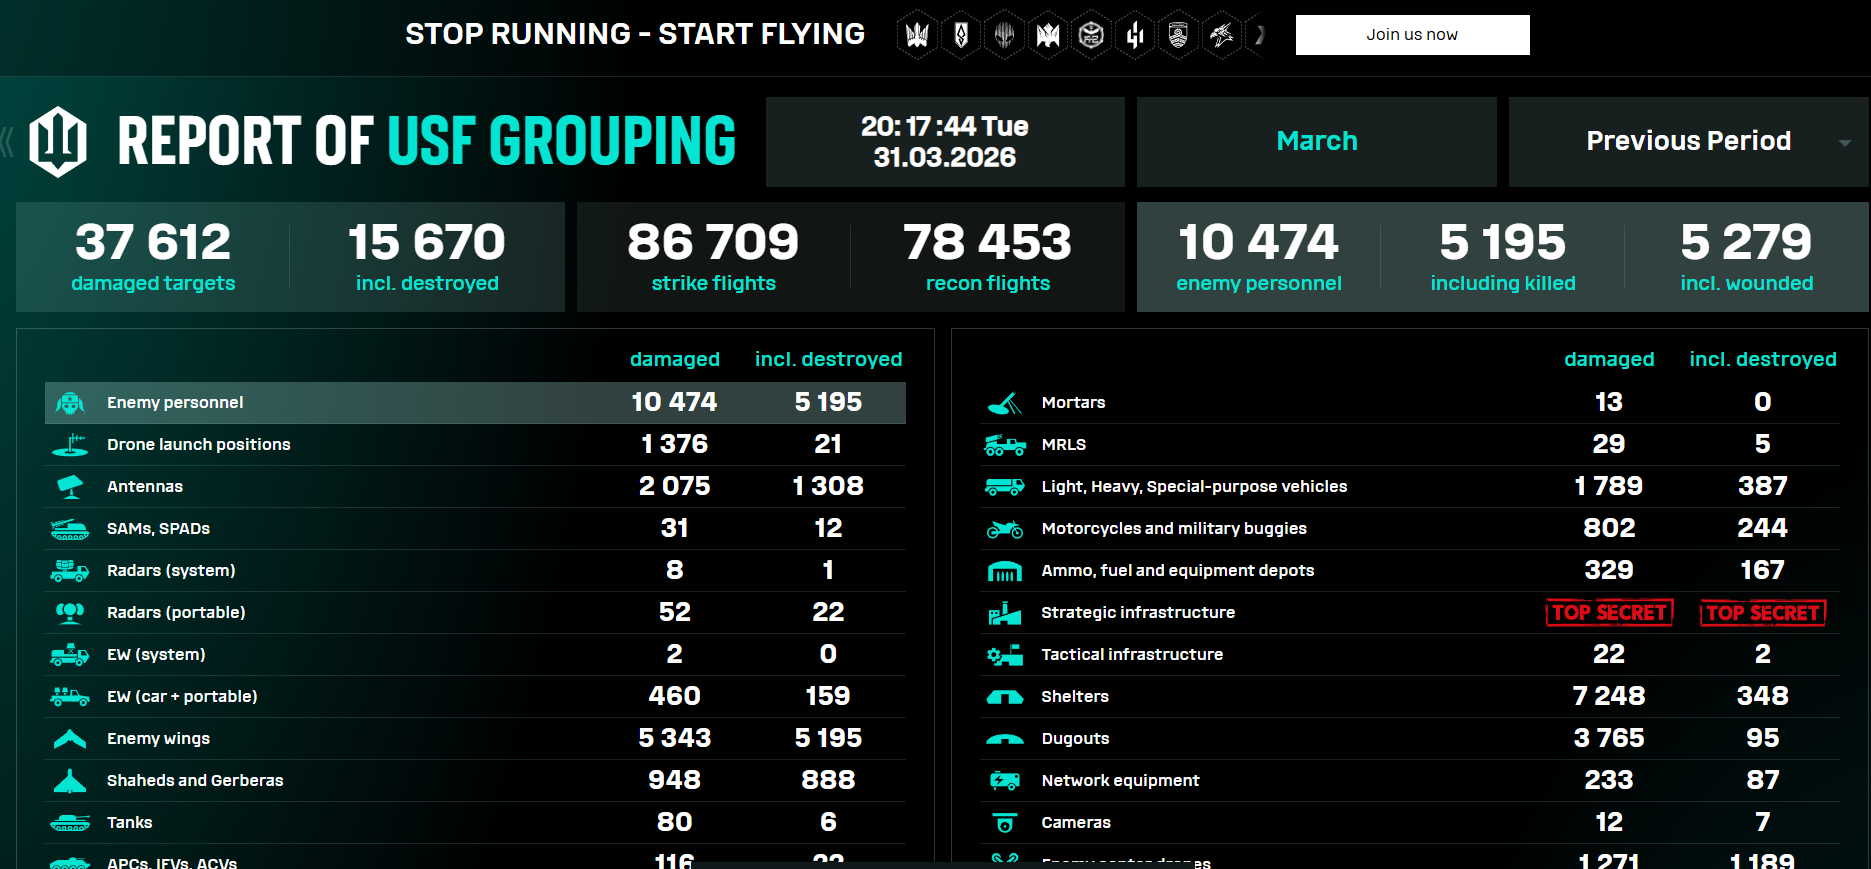Viewport: 1871px width, 869px height.
Task: Click the Antennas damaged value 2 075
Action: coord(675,486)
